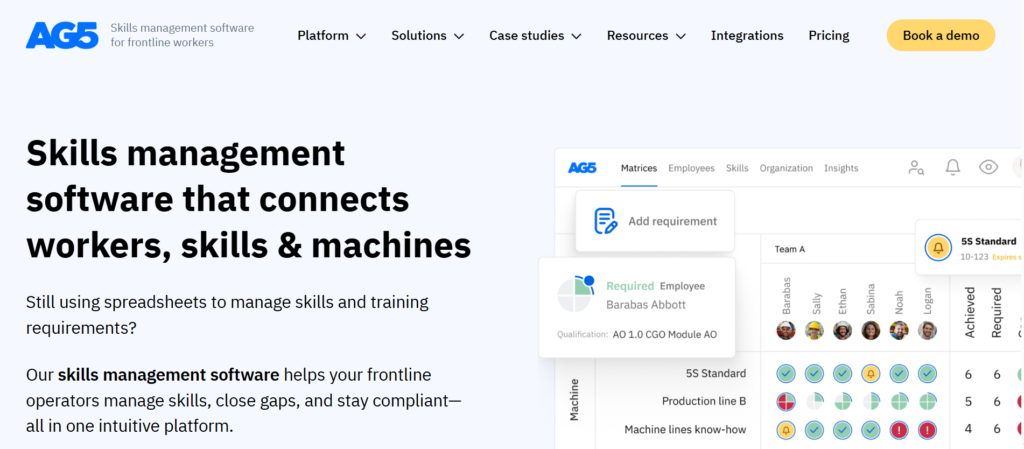Toggle the eye visibility icon in app toolbar
Screen dimensions: 1024x449
pyautogui.click(x=989, y=168)
